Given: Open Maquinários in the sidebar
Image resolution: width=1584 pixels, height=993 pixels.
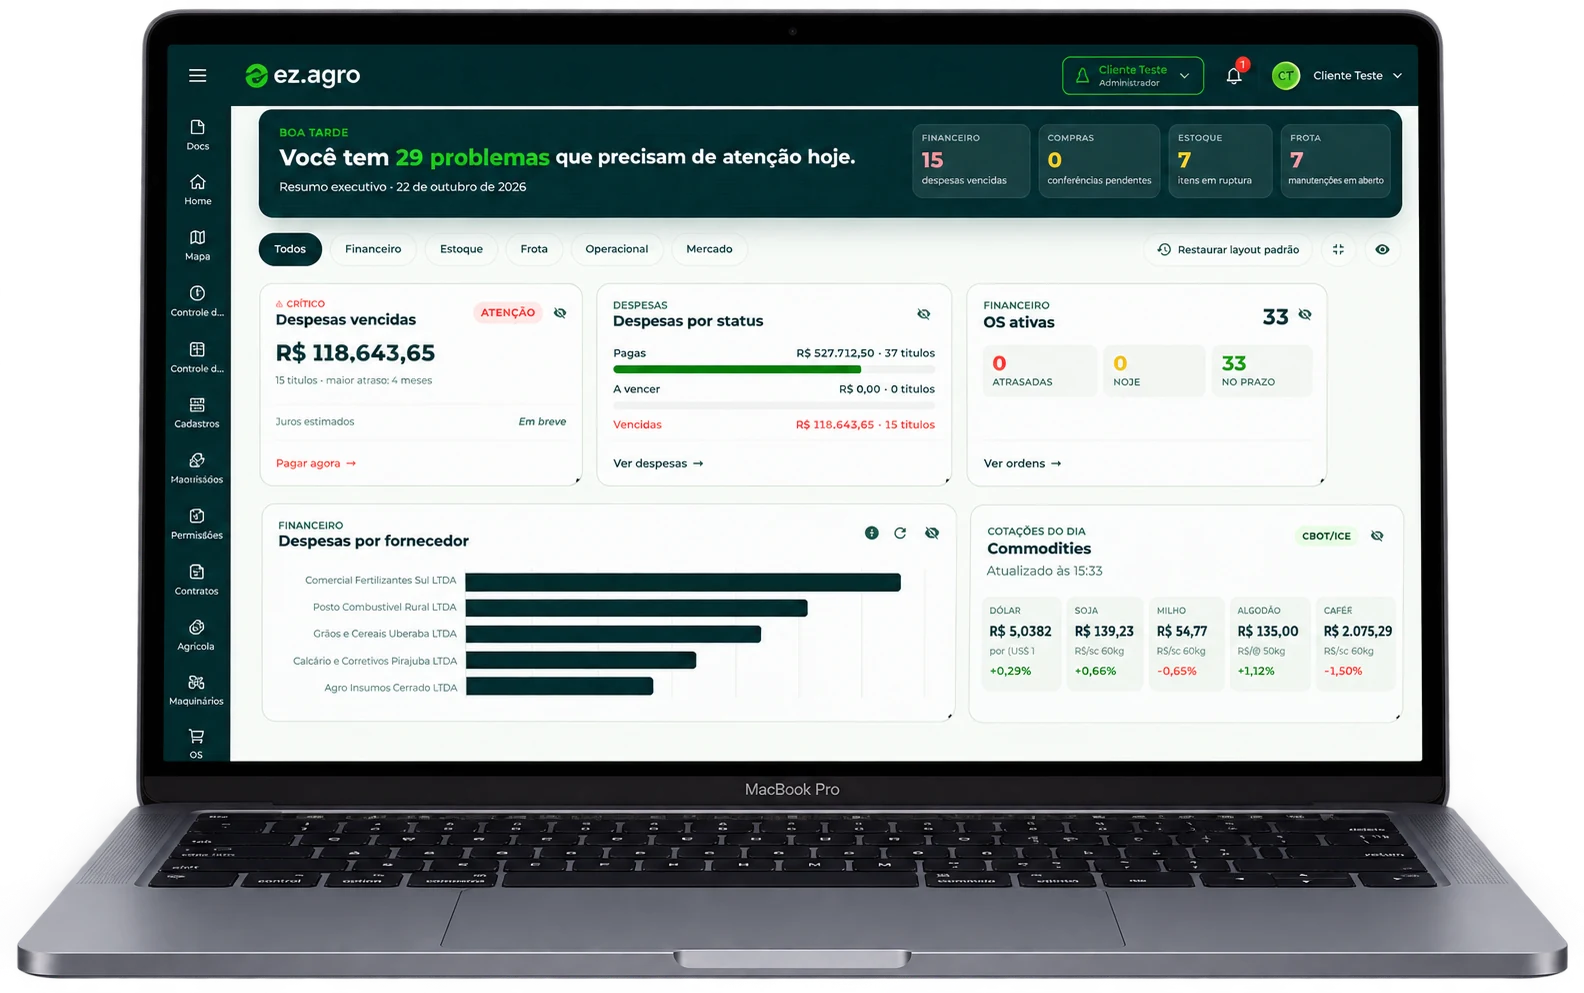Looking at the screenshot, I should (x=197, y=690).
